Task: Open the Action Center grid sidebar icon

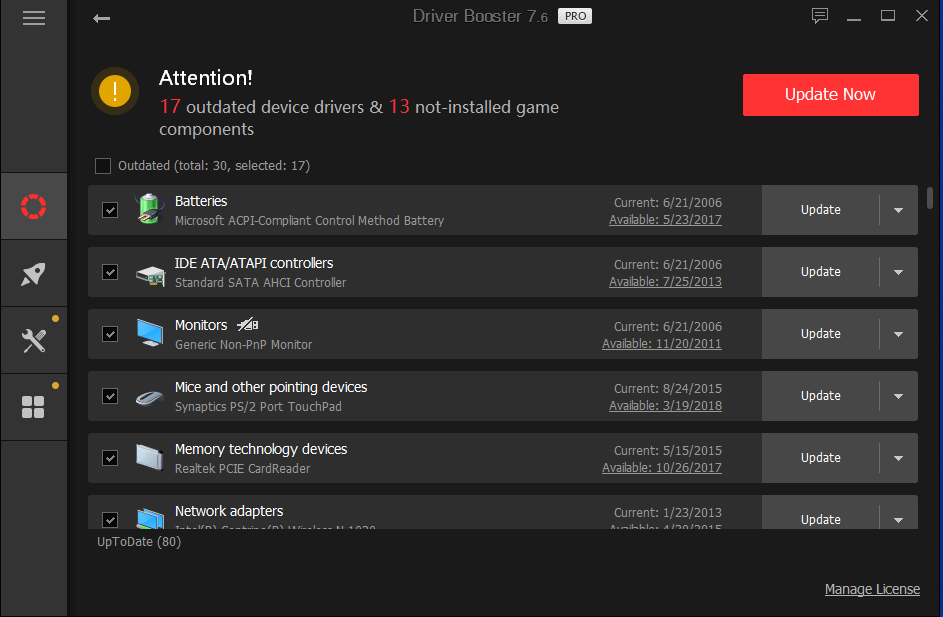Action: [34, 407]
